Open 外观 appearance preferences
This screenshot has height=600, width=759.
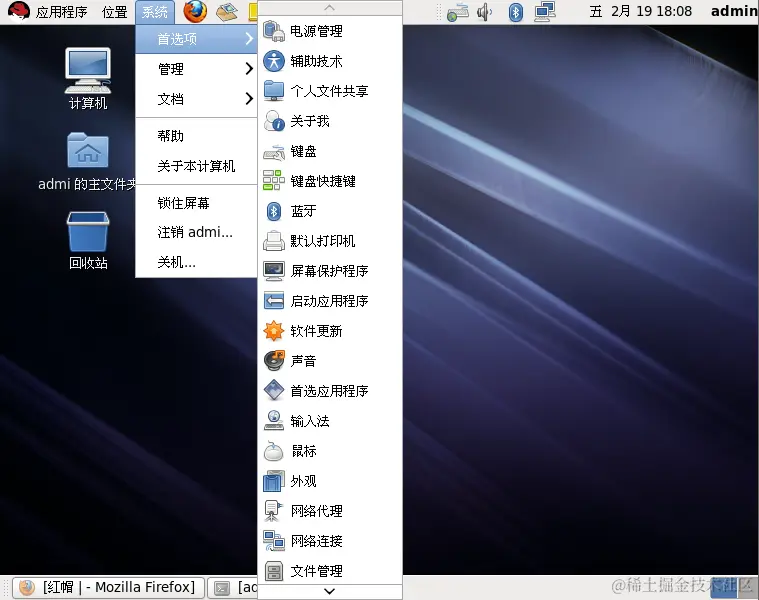pos(330,481)
